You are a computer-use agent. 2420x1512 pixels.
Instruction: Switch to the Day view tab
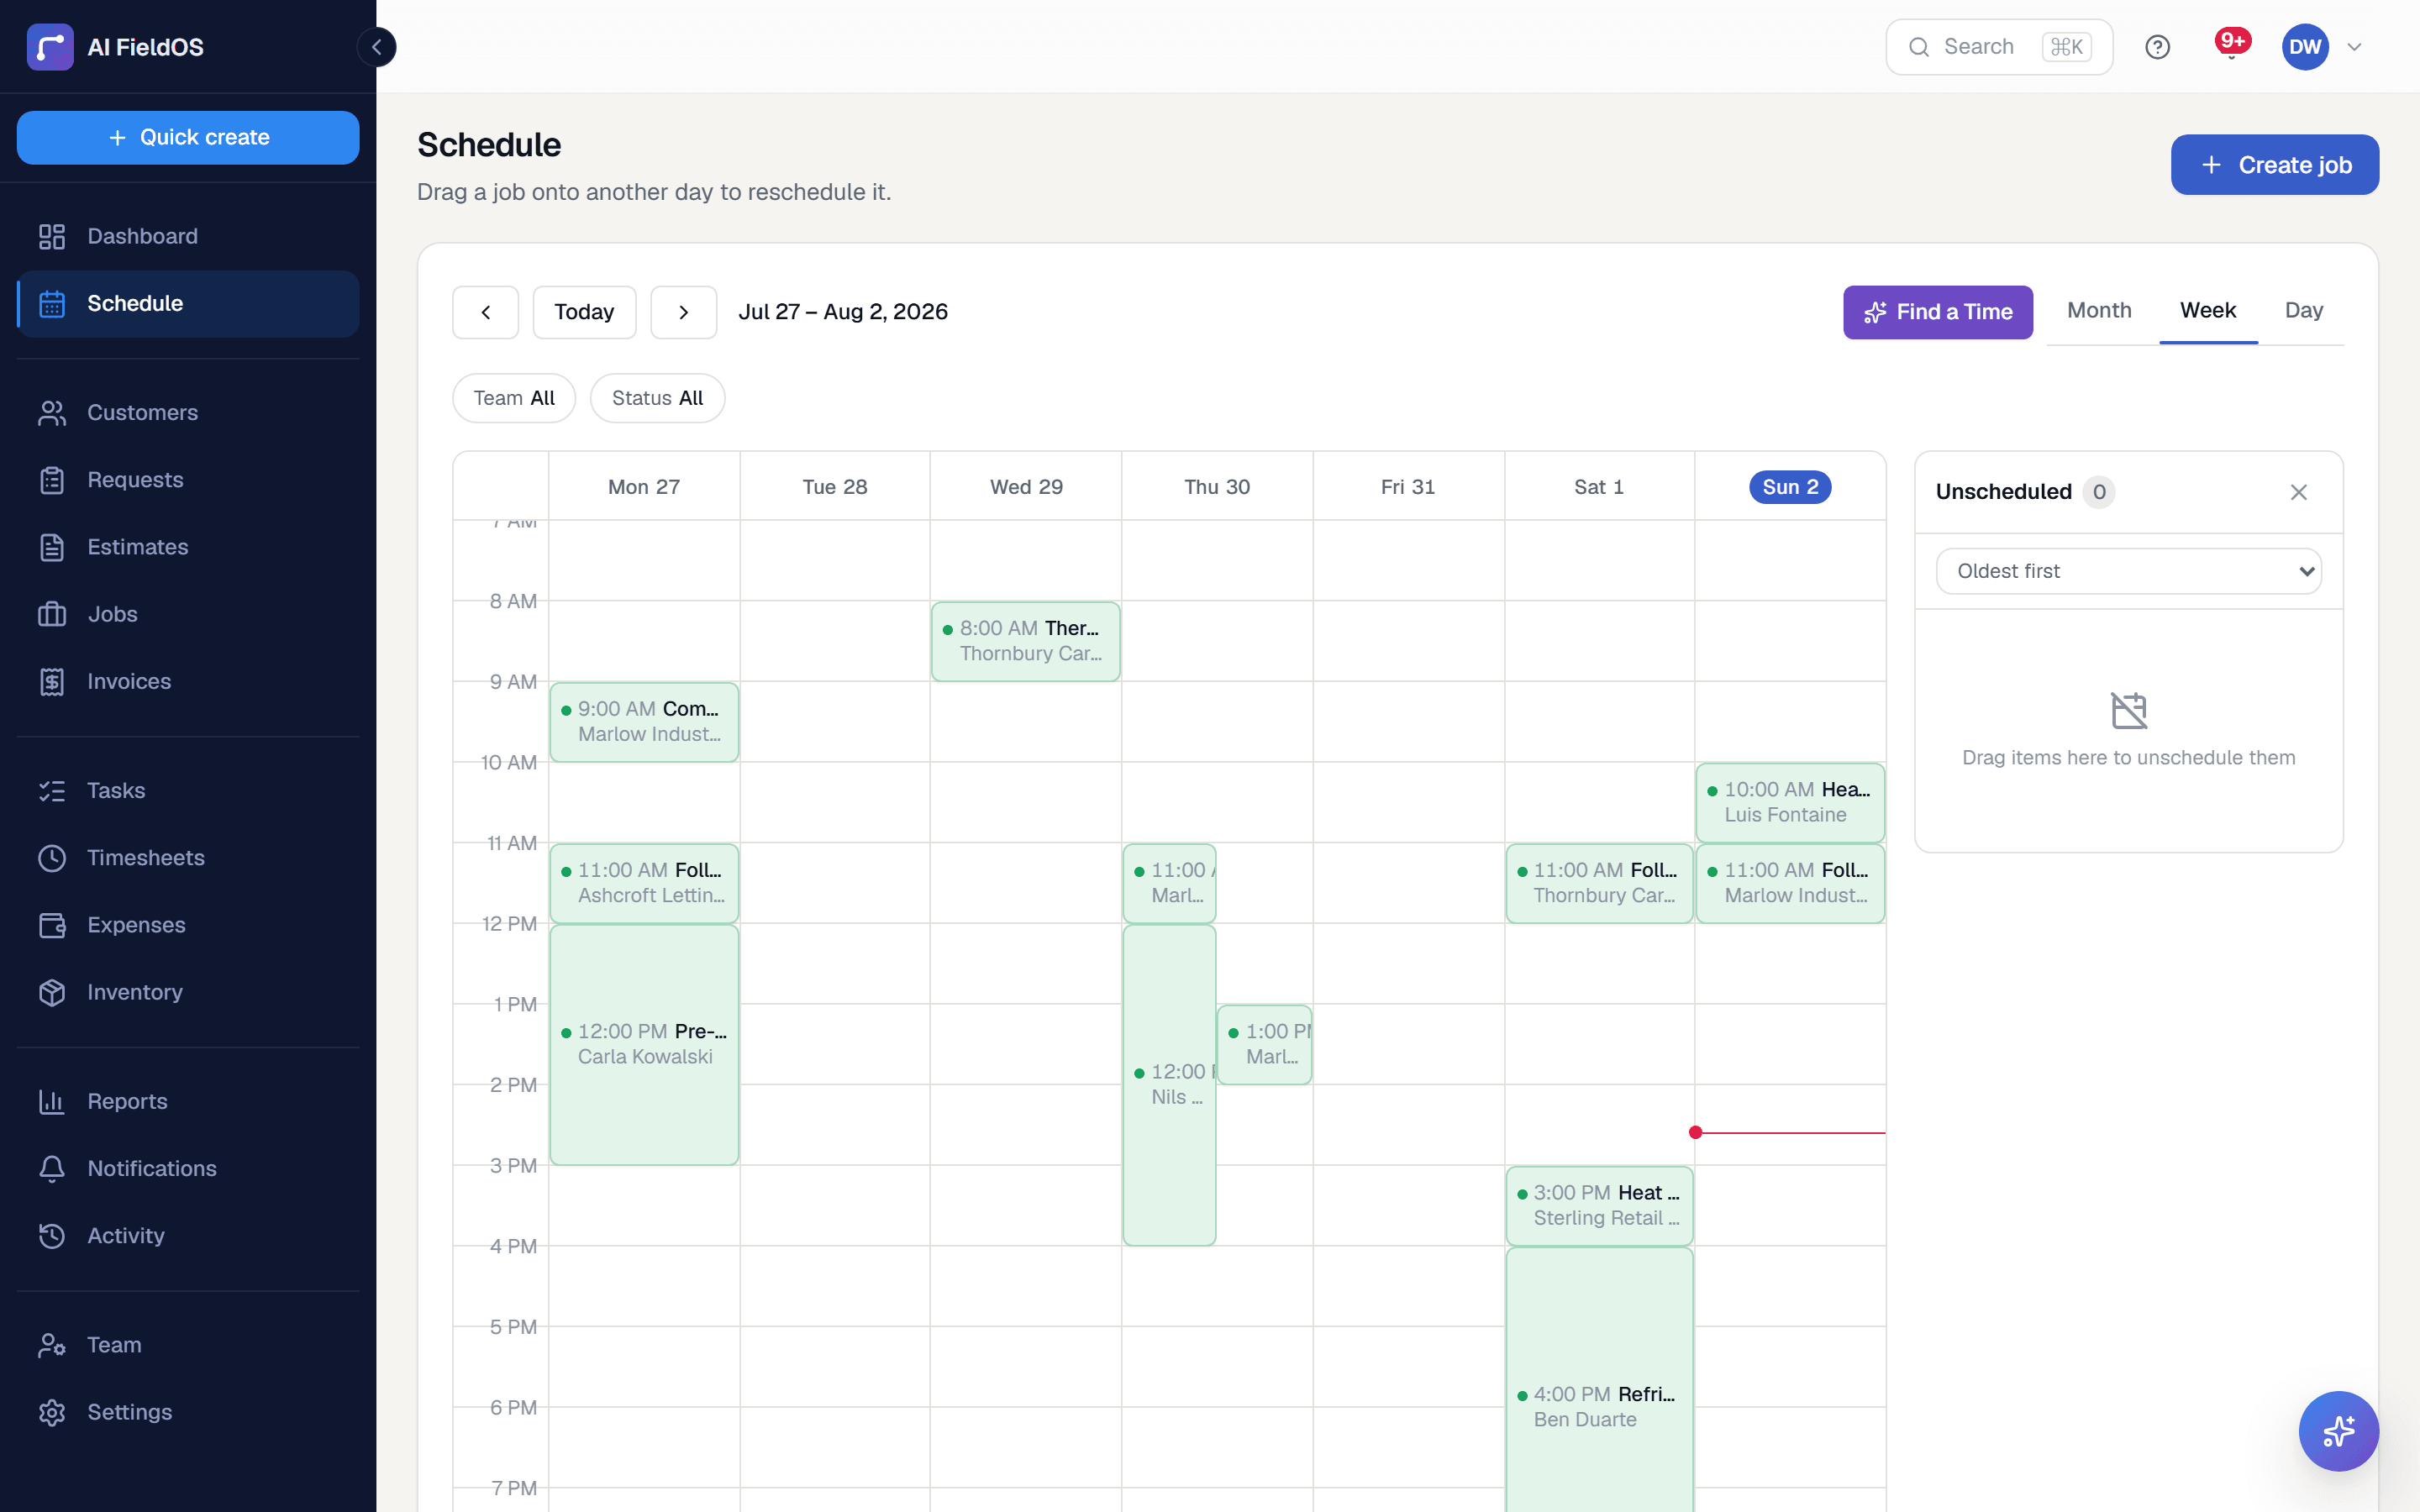pos(2304,311)
